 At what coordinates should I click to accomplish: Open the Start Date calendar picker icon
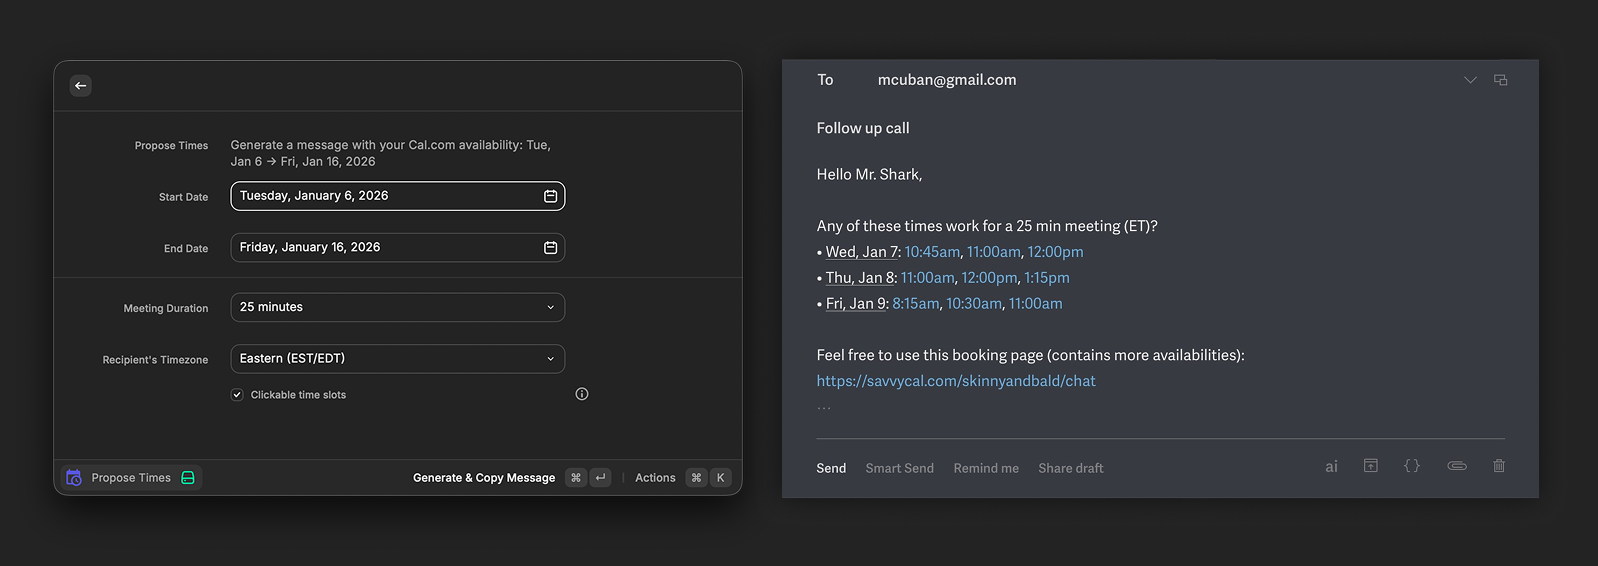(550, 196)
